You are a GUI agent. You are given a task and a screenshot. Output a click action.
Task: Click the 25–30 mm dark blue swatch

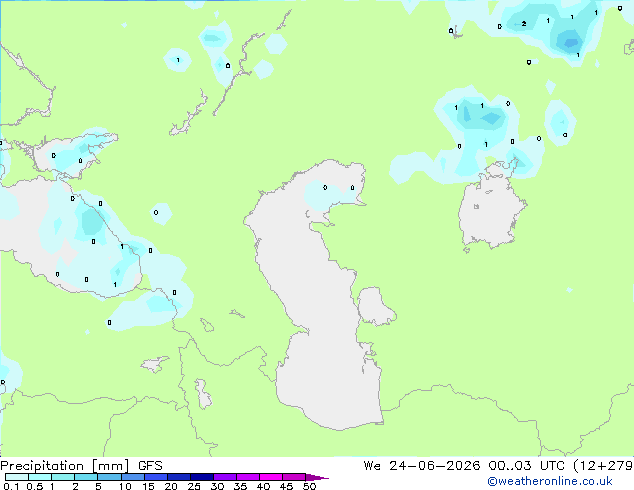click(x=202, y=477)
